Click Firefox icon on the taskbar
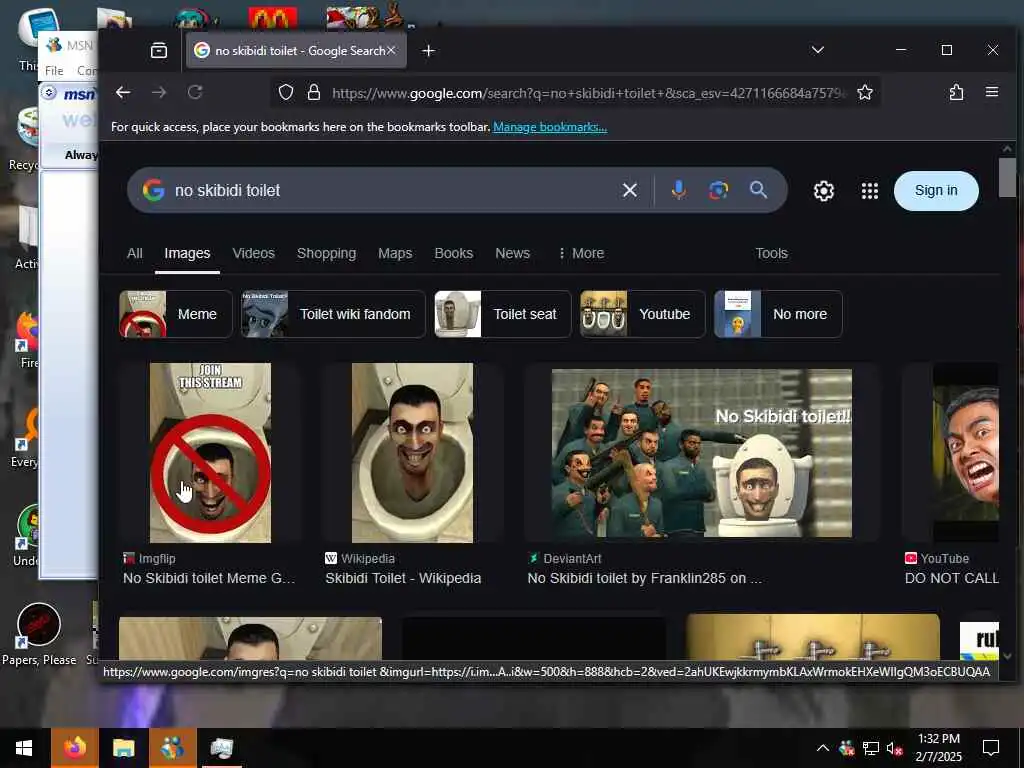This screenshot has width=1024, height=768. coord(74,748)
